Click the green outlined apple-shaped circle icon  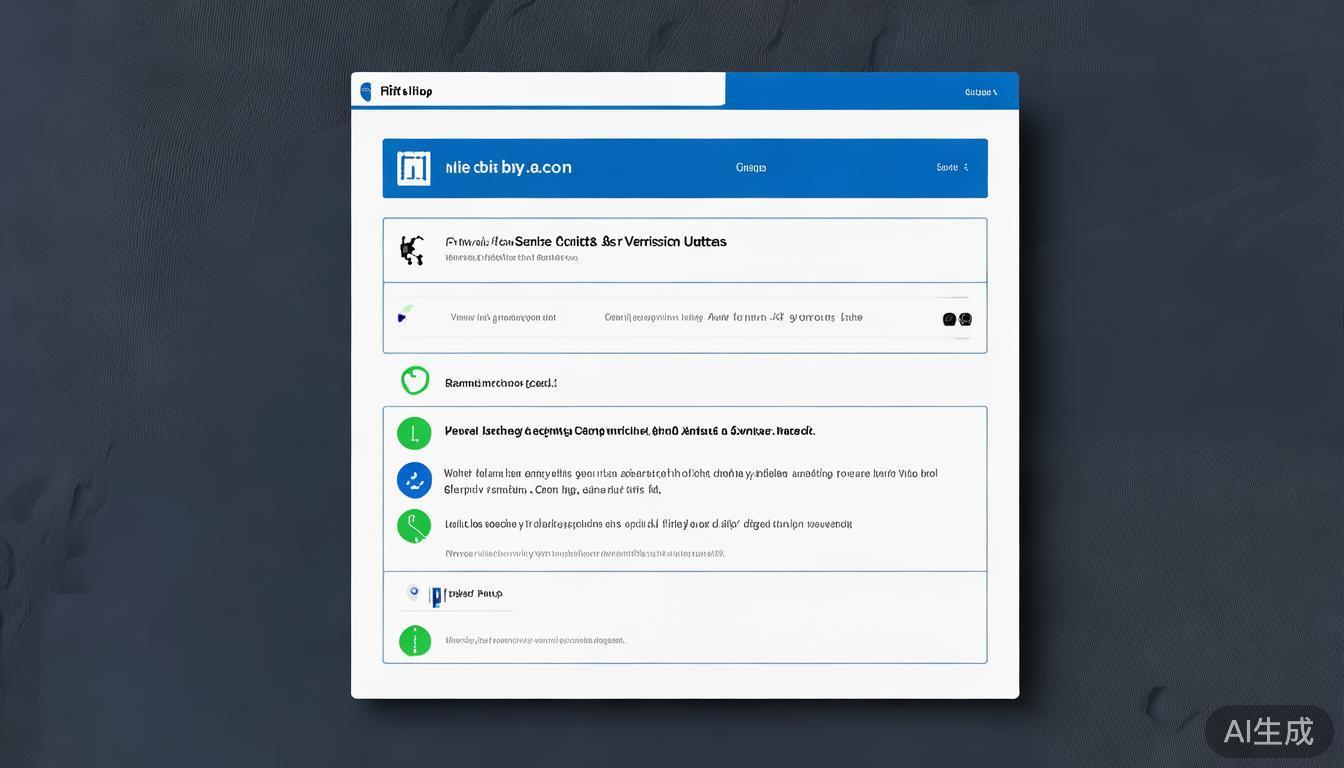[x=414, y=381]
